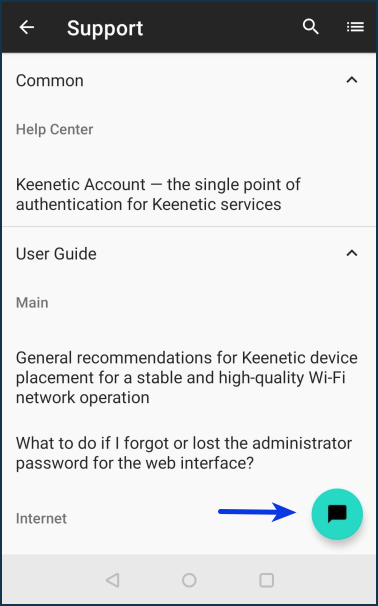
Task: Start a chat with the teal chat button
Action: click(x=337, y=514)
